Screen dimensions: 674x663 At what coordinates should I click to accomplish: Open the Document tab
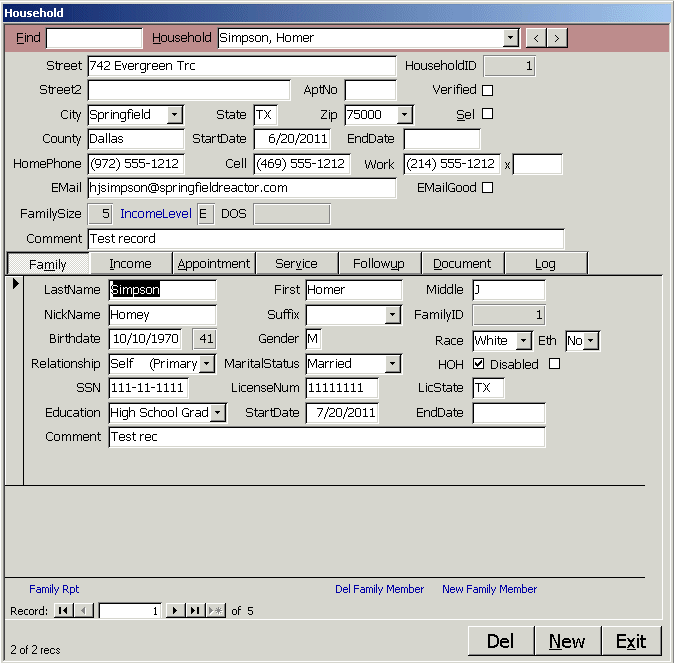coord(462,263)
